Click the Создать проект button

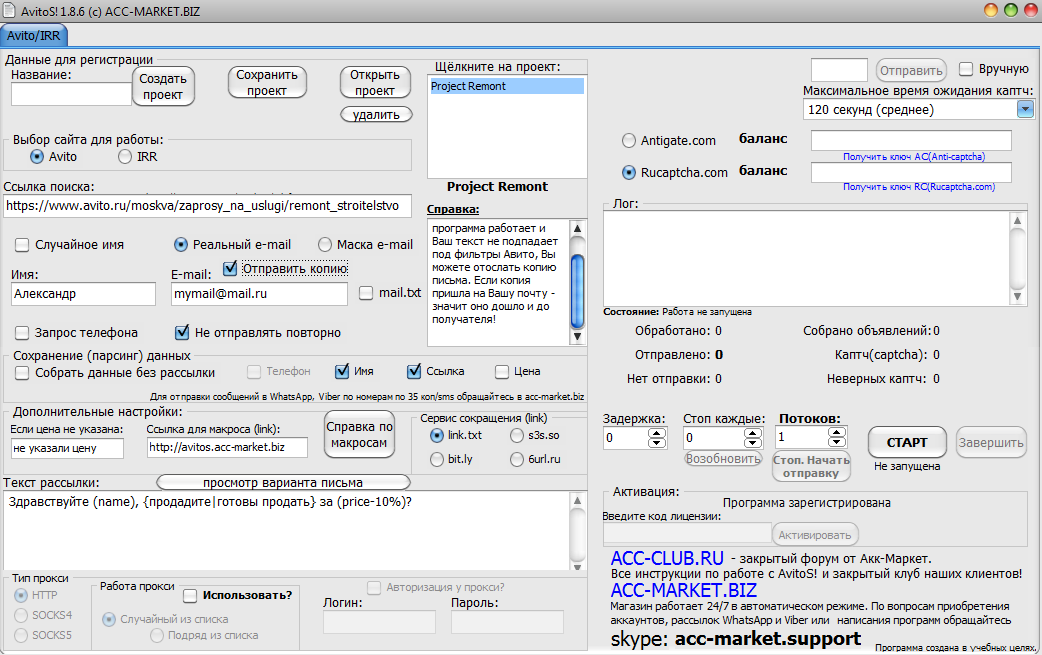pyautogui.click(x=163, y=86)
